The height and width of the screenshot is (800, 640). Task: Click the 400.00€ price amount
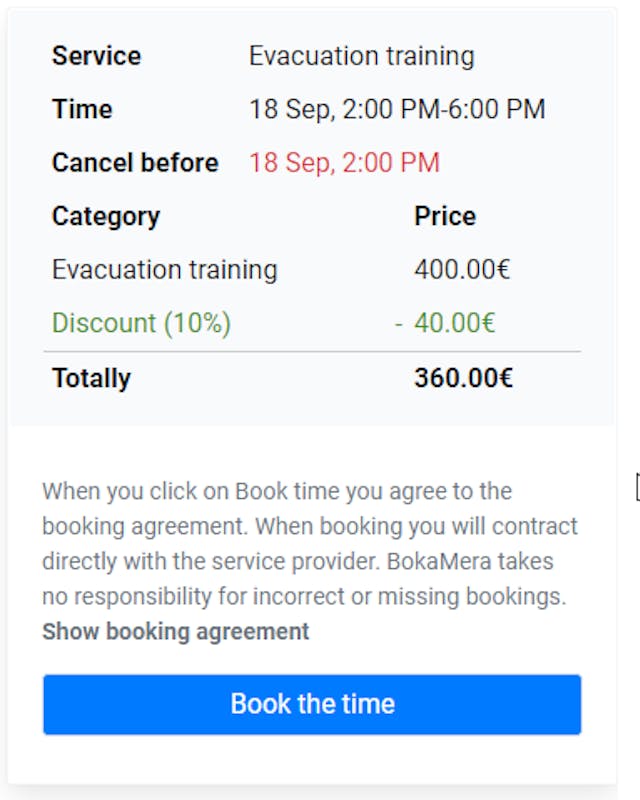click(462, 269)
